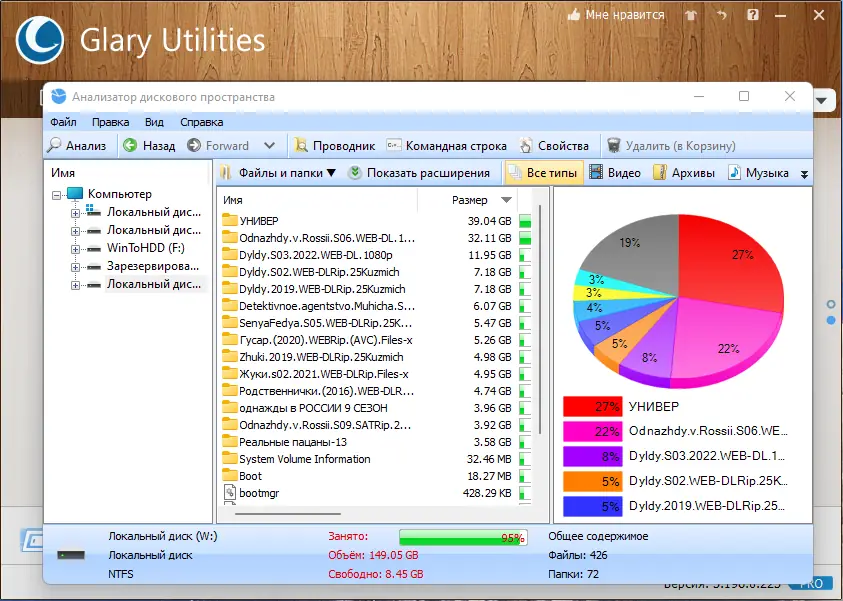Open Проводник from the toolbar
843x601 pixels.
(334, 146)
